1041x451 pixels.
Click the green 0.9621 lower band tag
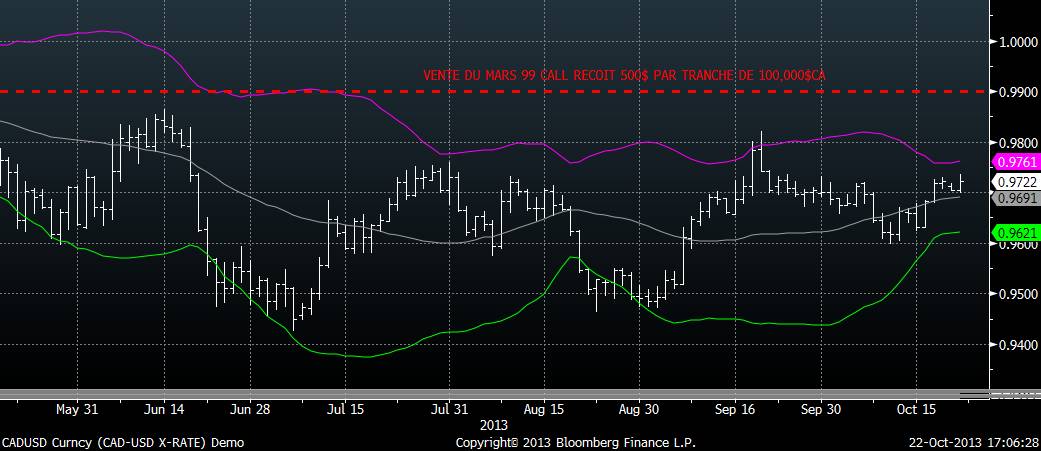[1012, 233]
